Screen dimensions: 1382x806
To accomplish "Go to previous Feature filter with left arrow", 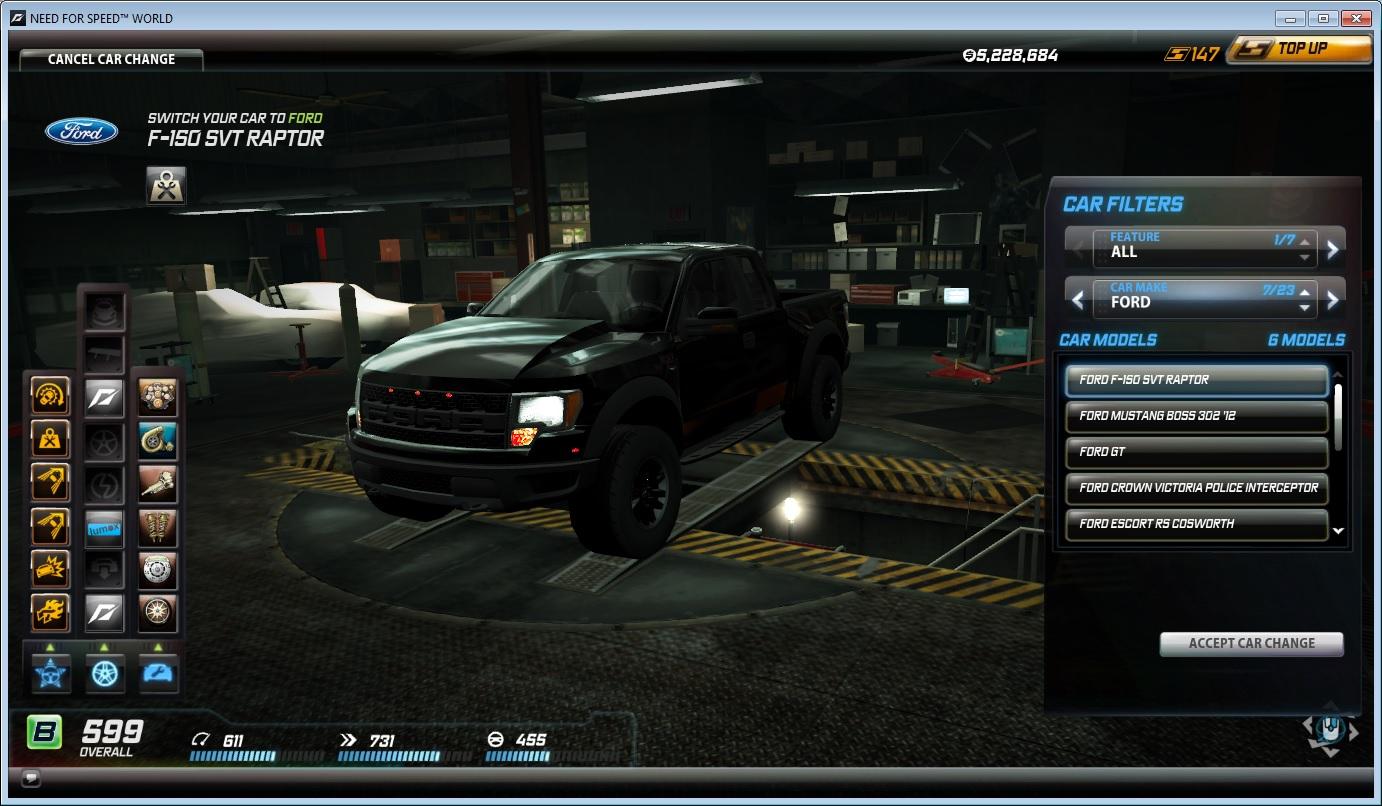I will coord(1078,249).
